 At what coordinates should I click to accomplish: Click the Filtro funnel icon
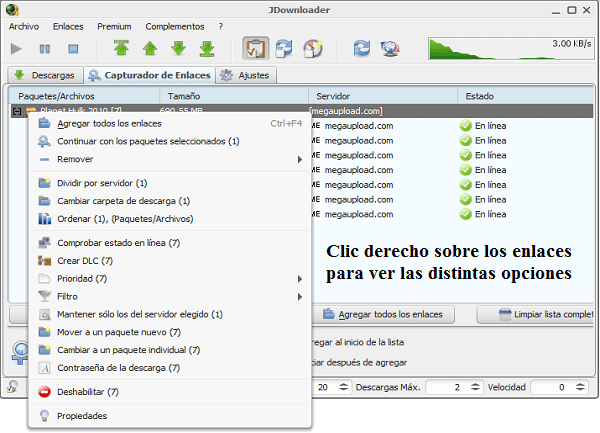click(44, 296)
